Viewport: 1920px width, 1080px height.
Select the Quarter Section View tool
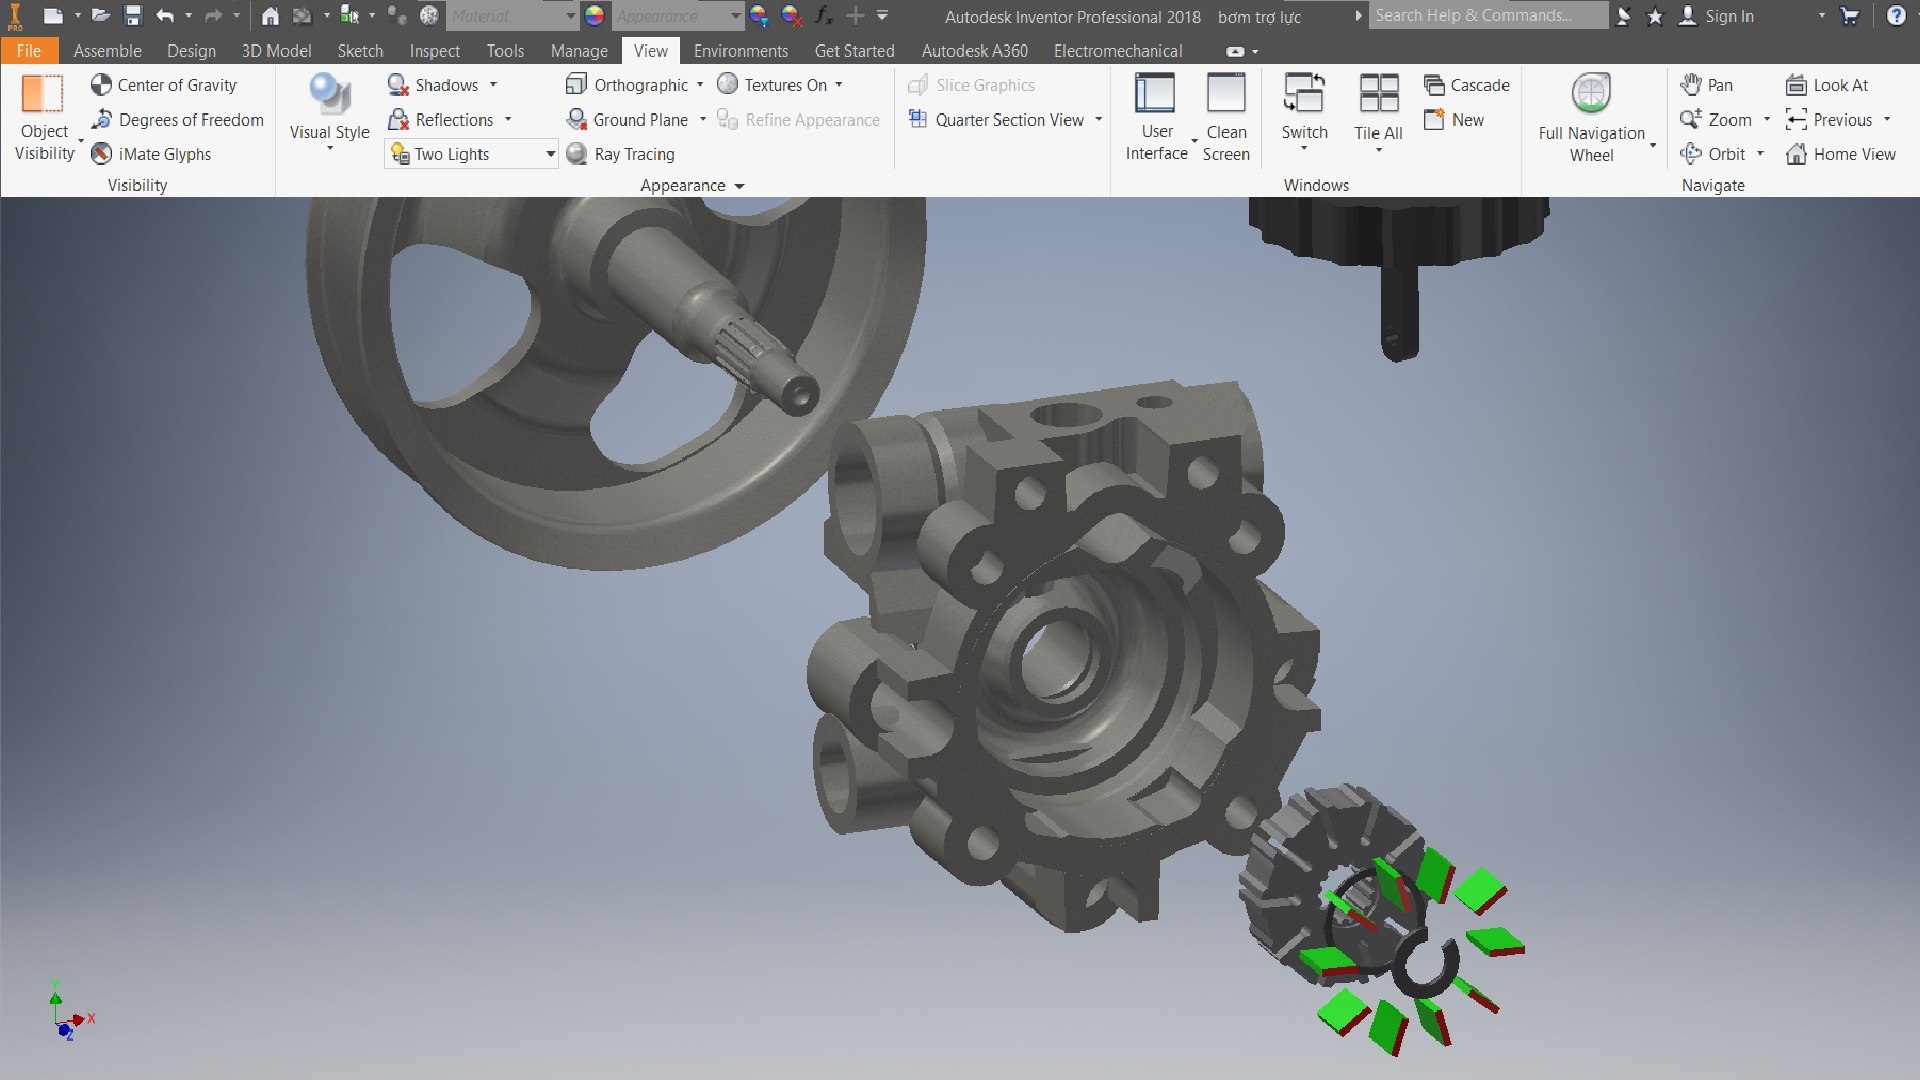click(x=996, y=120)
